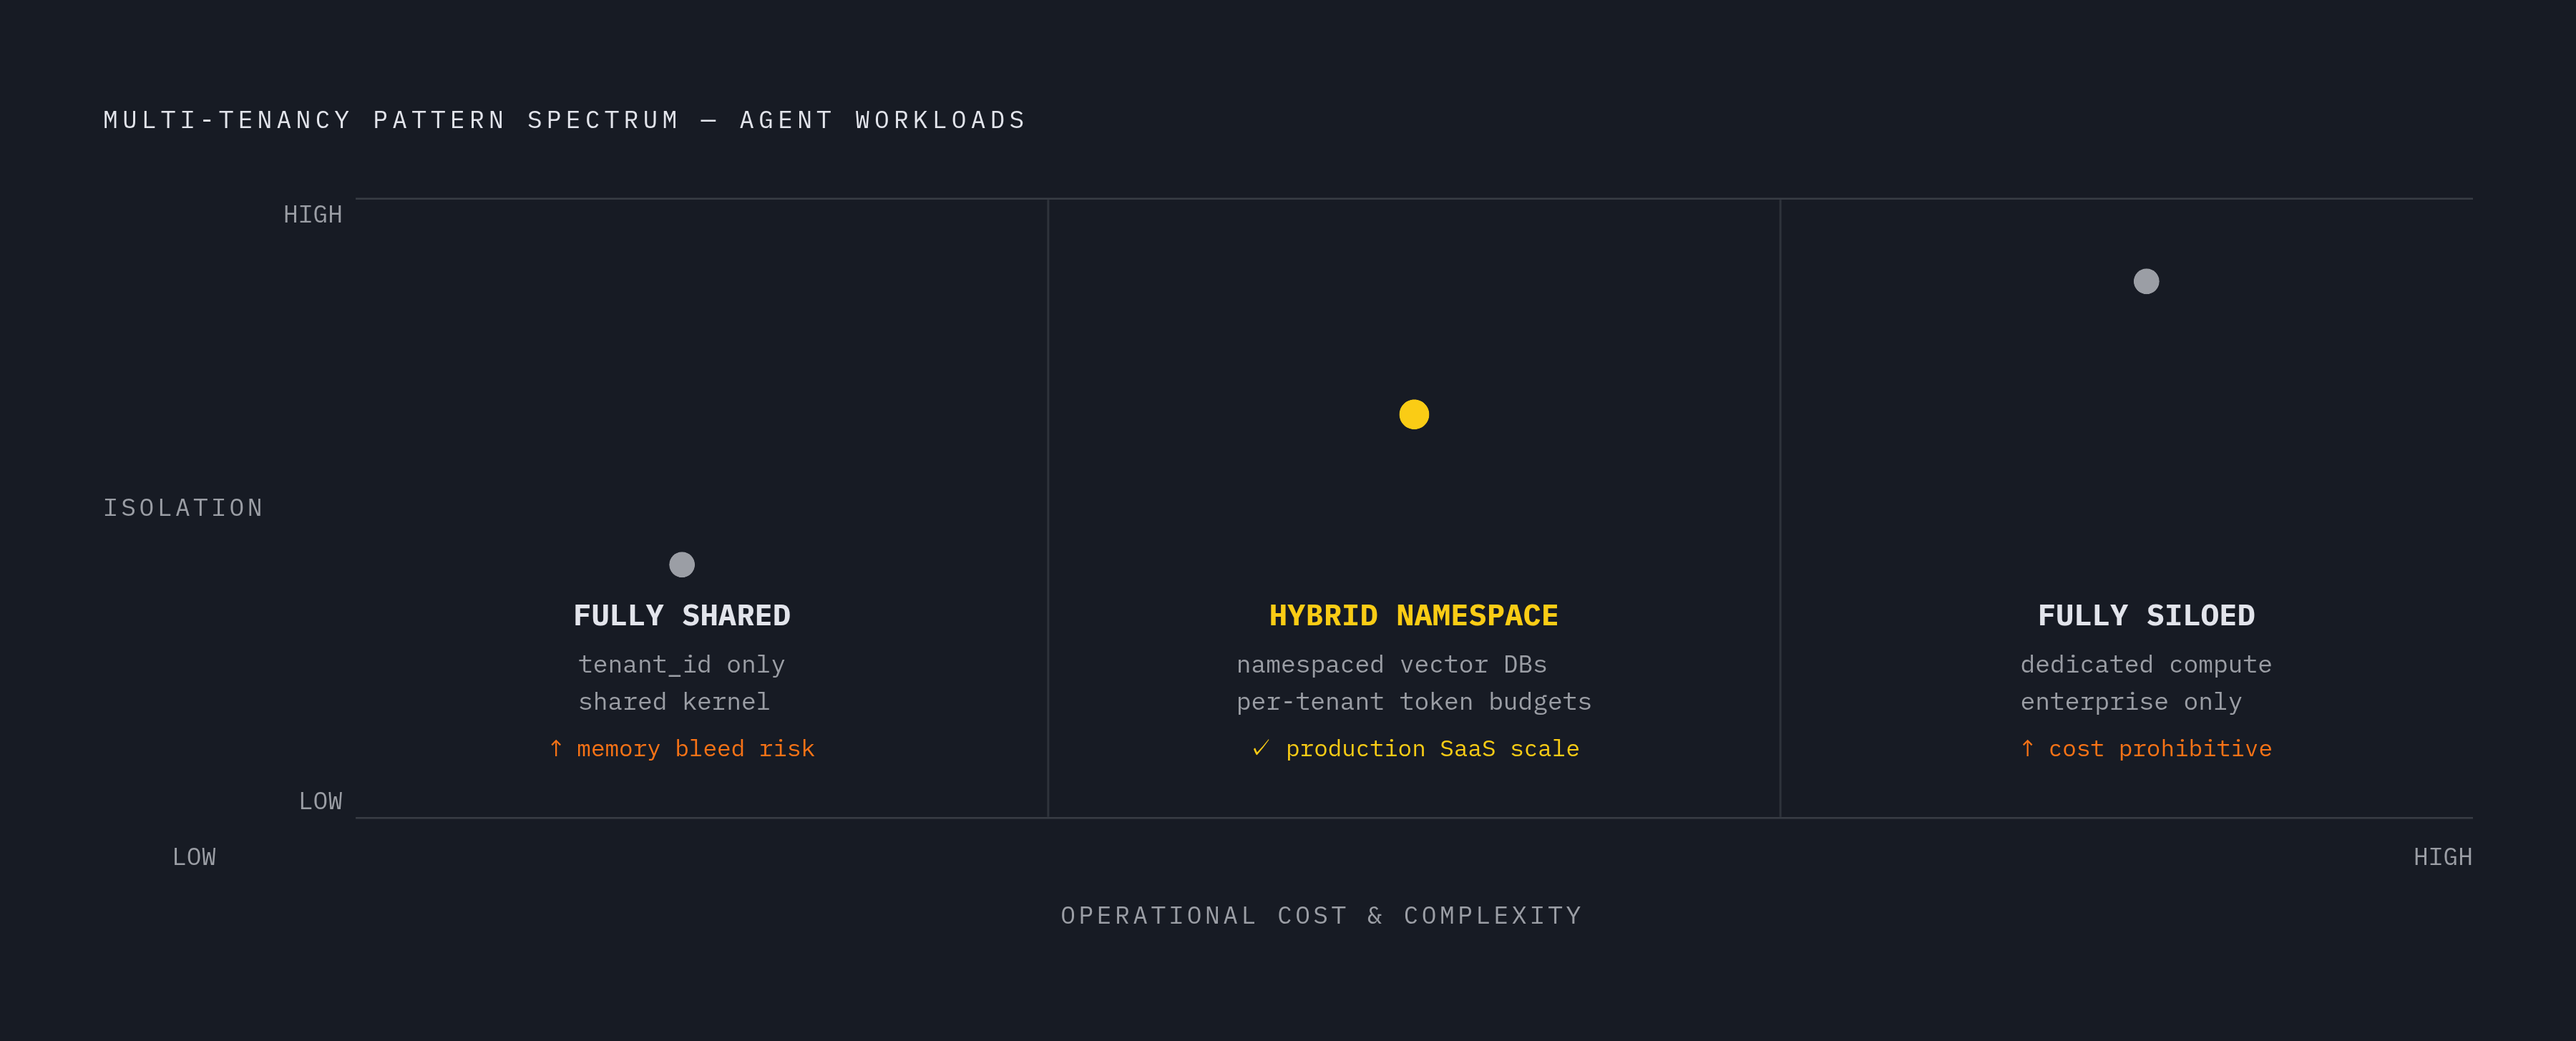Select the FULLY SILOED heading
Viewport: 2576px width, 1041px height.
click(x=2146, y=615)
